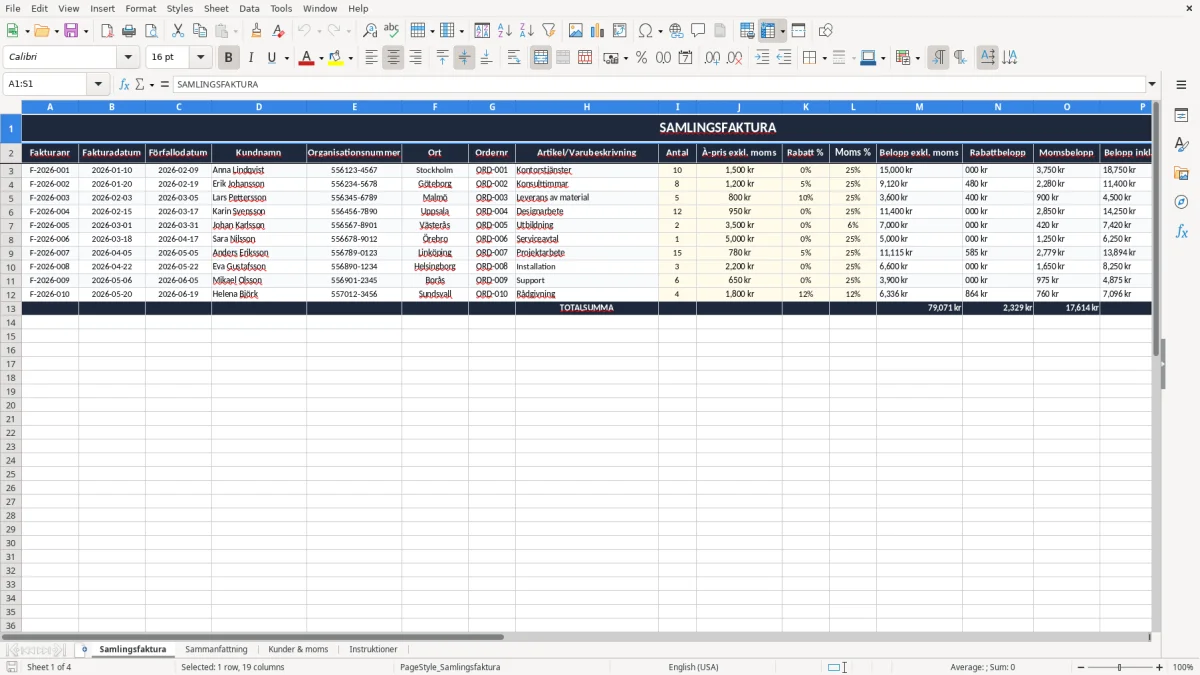
Task: Click Increase Indent icon
Action: 762,58
